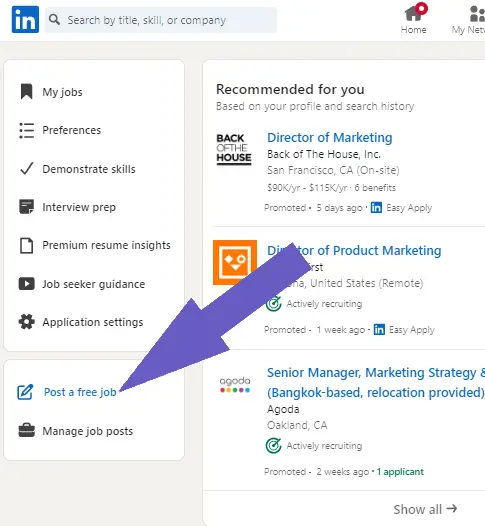
Task: Click the Agoda company logo
Action: pyautogui.click(x=235, y=384)
